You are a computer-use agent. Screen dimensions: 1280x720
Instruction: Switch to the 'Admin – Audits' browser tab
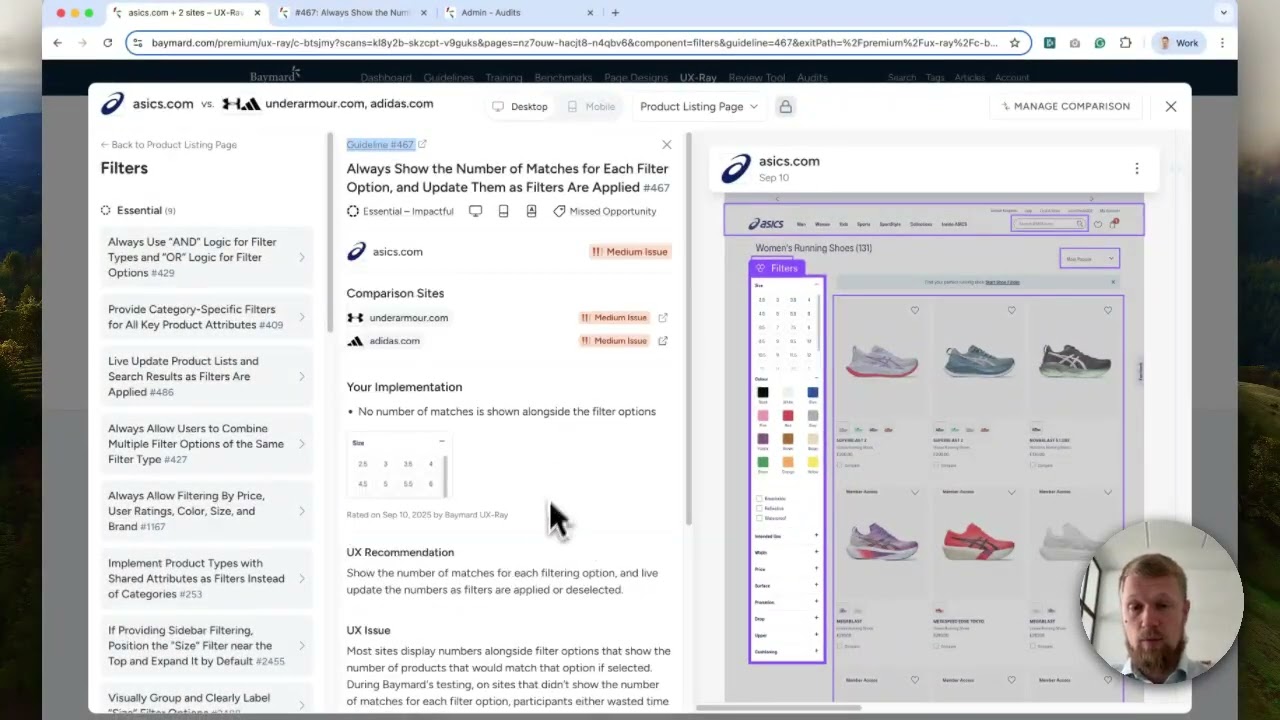[518, 13]
